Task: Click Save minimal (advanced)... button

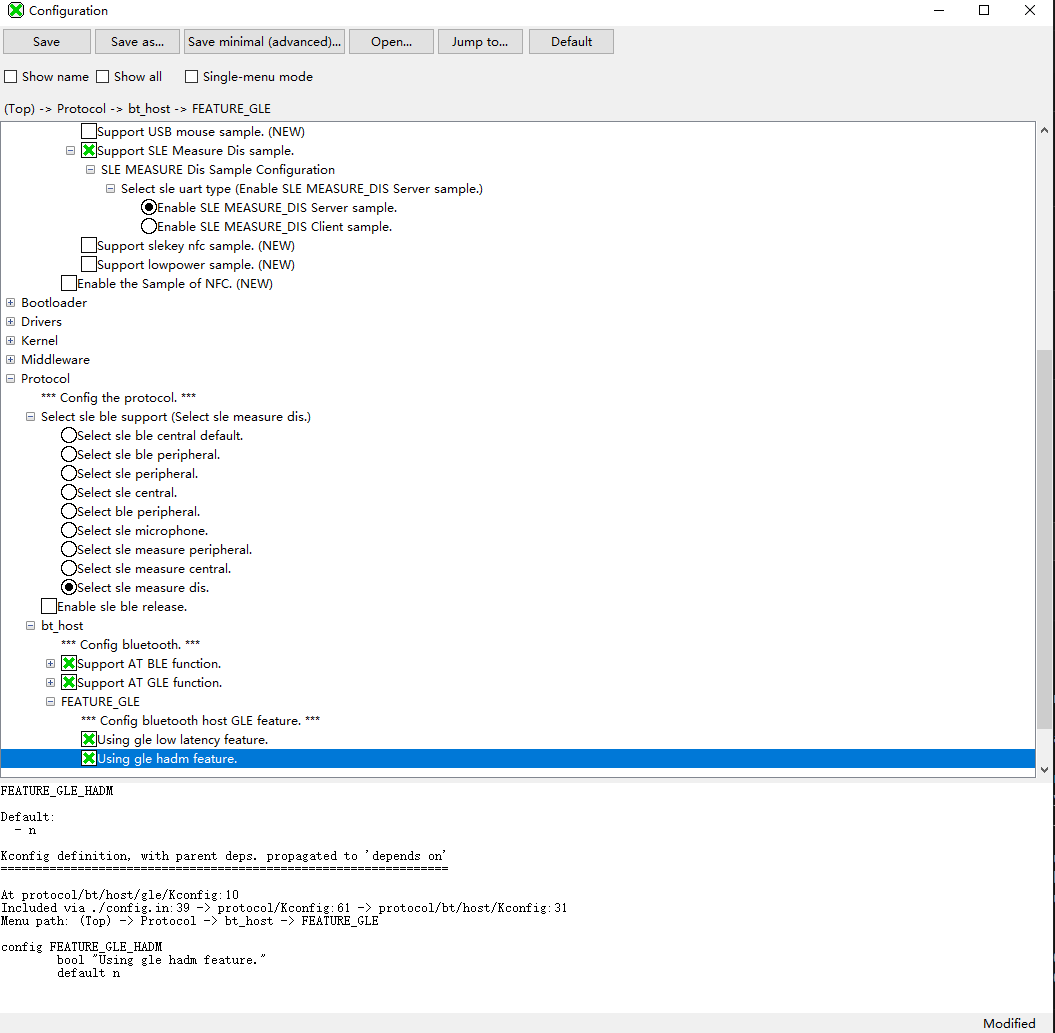Action: pos(264,42)
